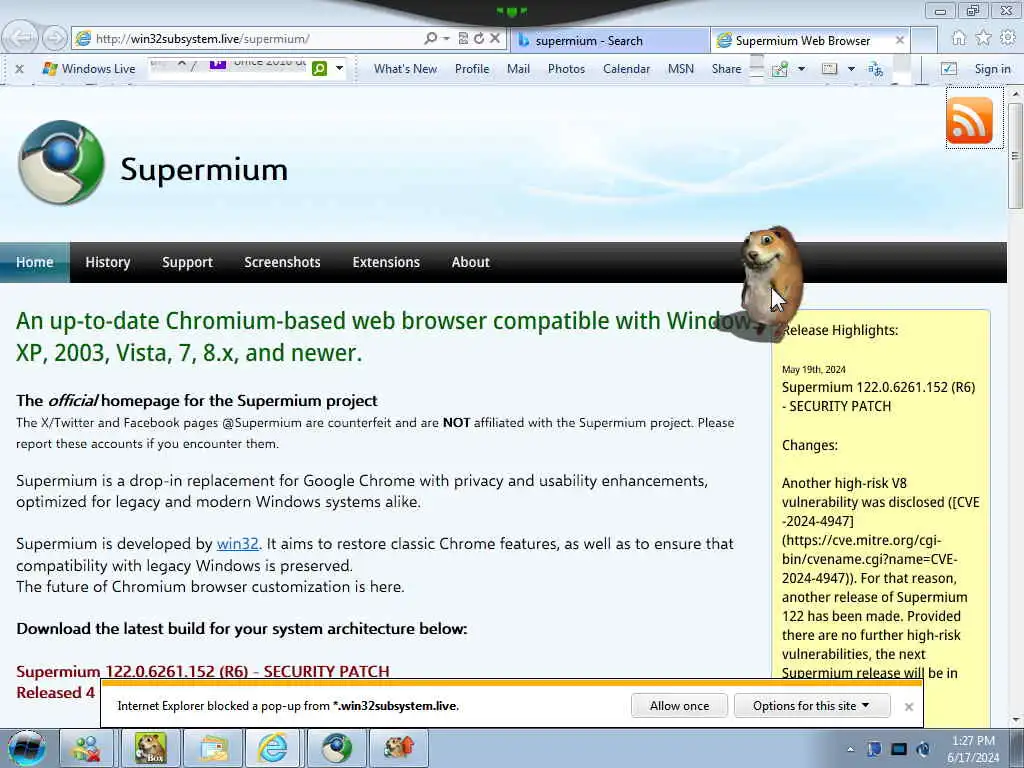This screenshot has height=768, width=1024.
Task: Stop loading with the address bar X
Action: pyautogui.click(x=495, y=39)
